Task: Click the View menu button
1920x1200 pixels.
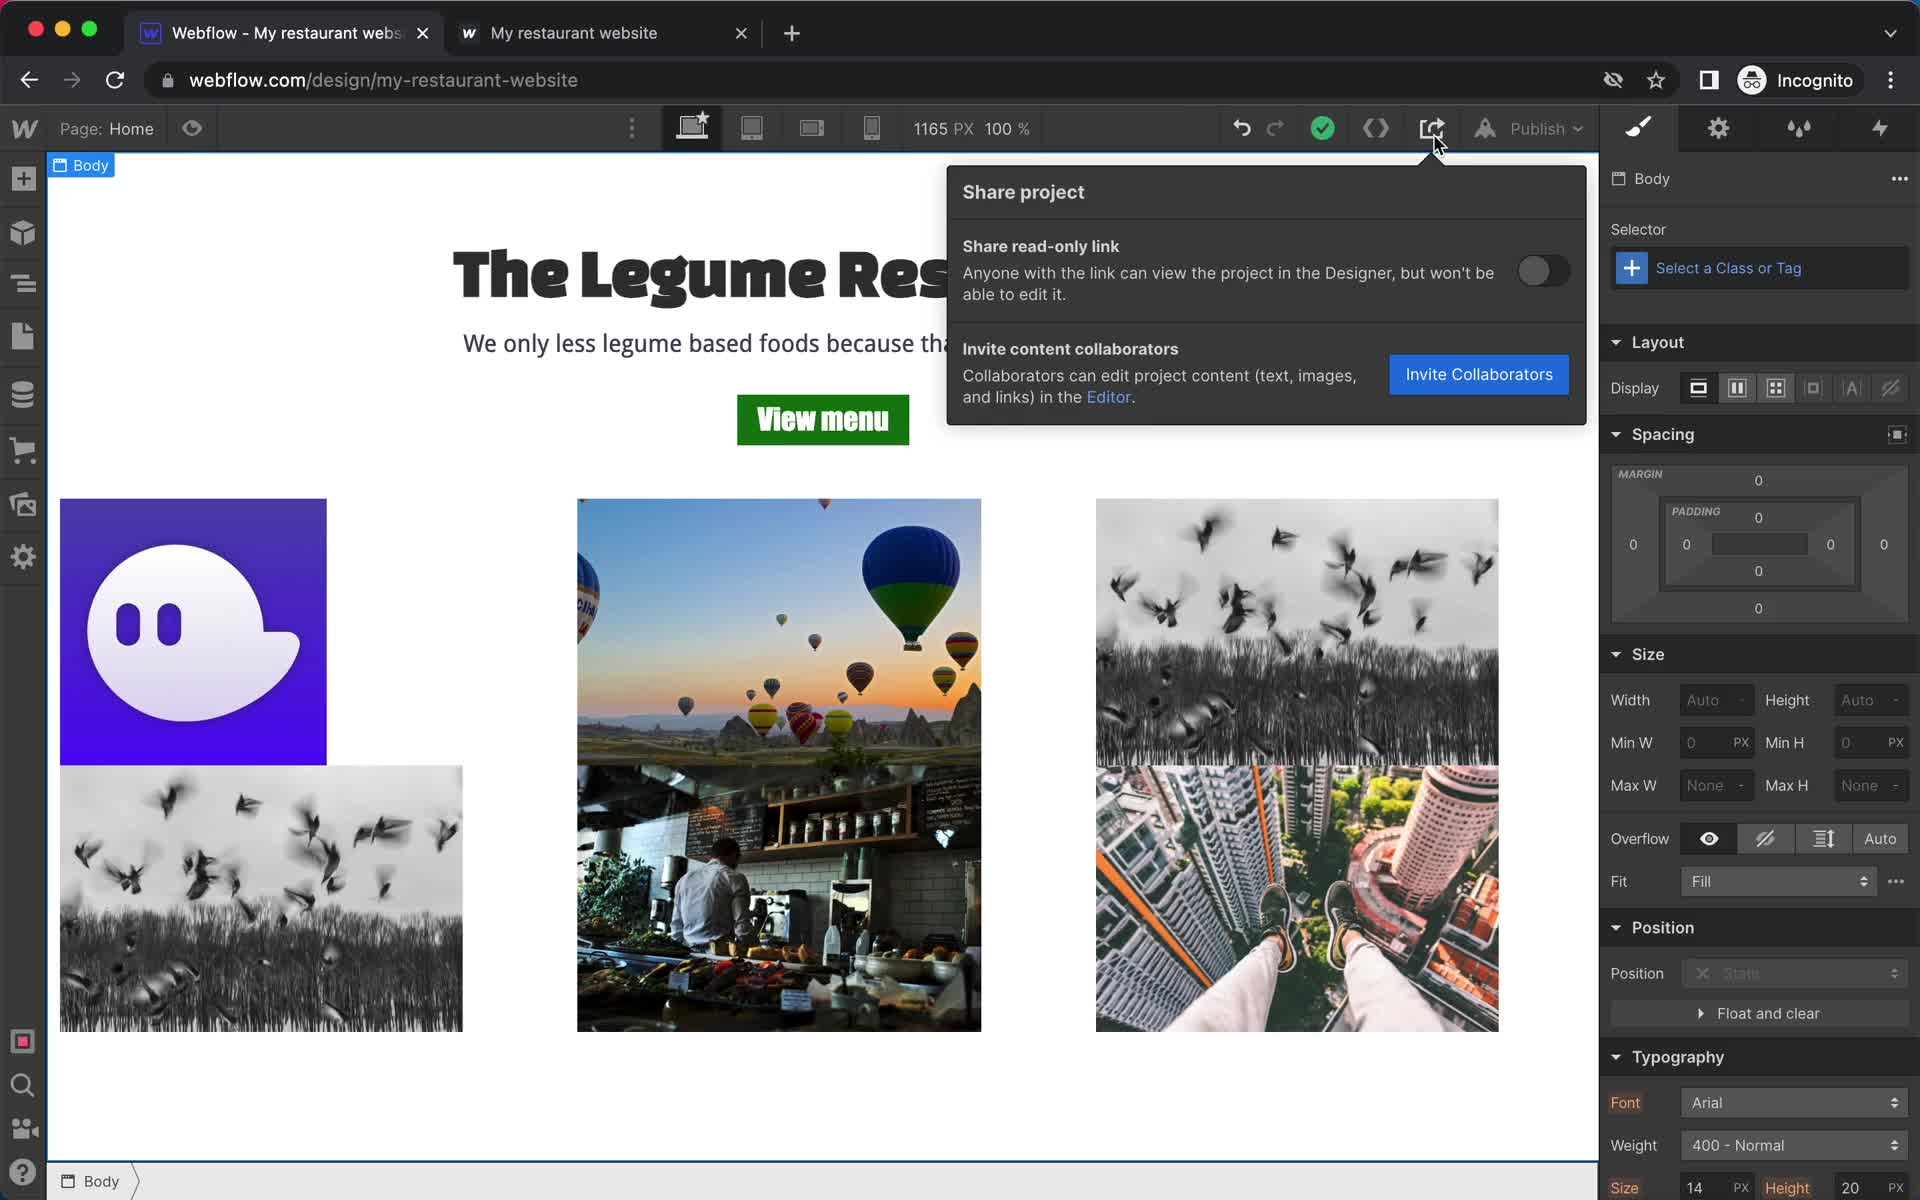Action: (x=823, y=420)
